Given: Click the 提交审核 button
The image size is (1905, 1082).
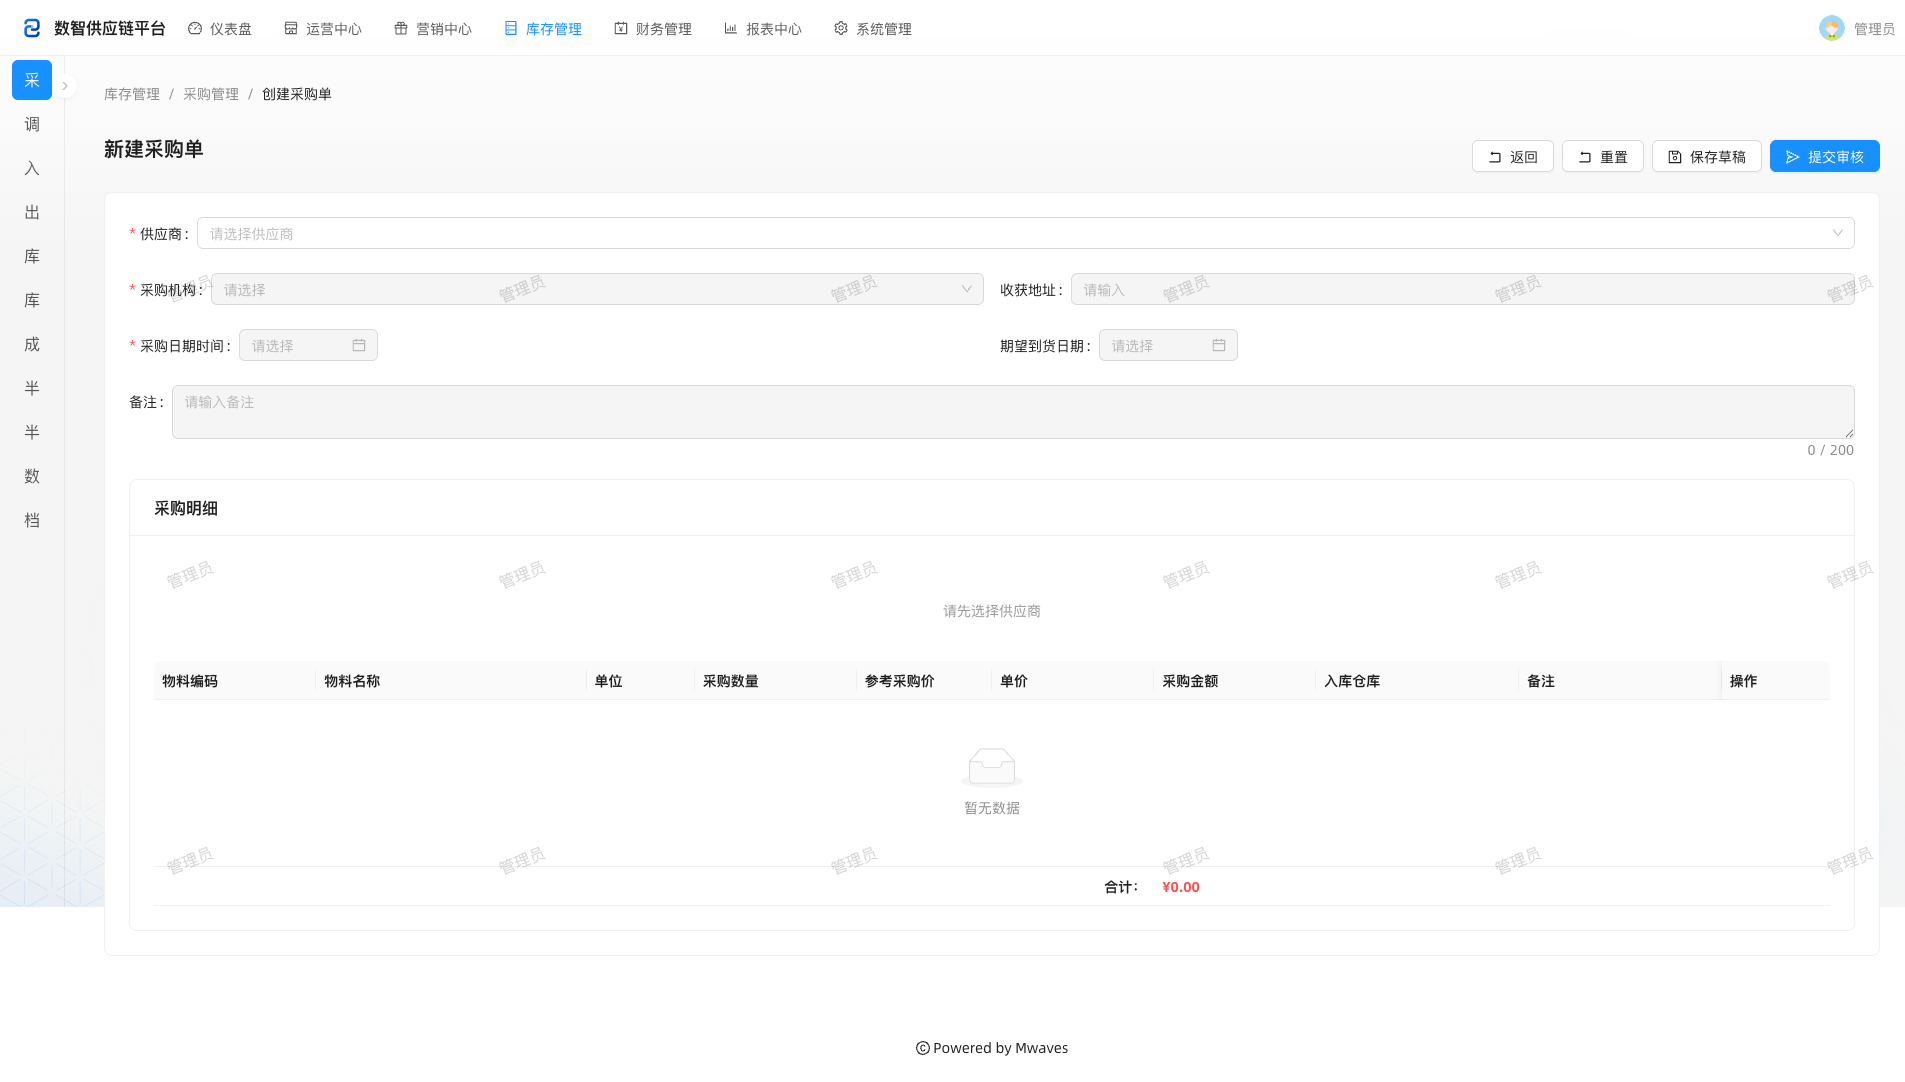Looking at the screenshot, I should click(1824, 156).
